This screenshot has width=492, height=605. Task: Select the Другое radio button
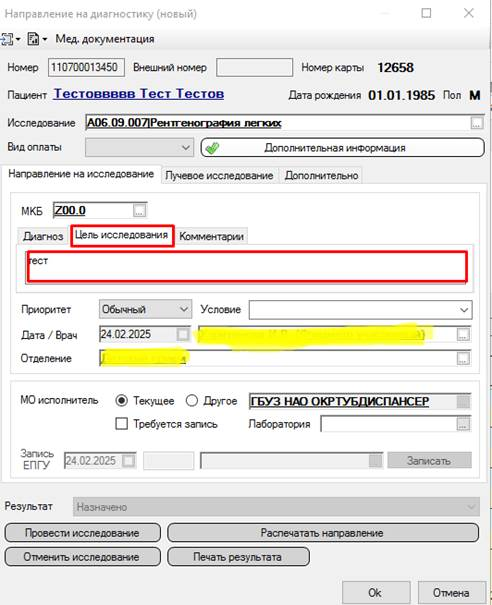click(x=192, y=401)
